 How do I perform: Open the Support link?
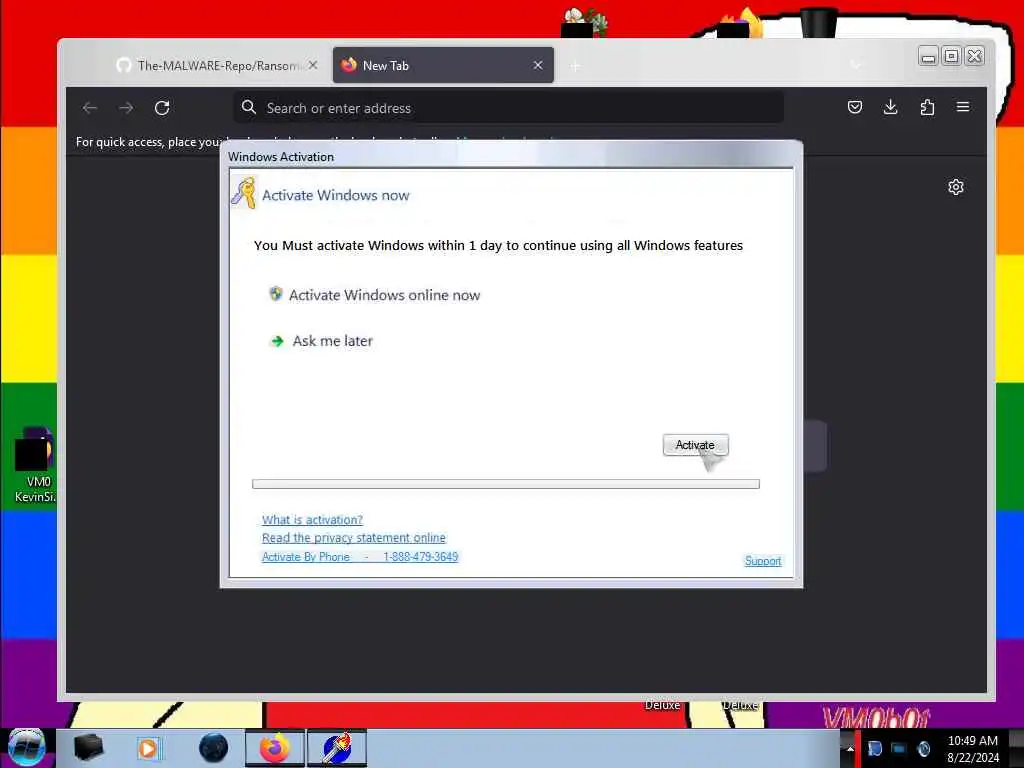(763, 560)
